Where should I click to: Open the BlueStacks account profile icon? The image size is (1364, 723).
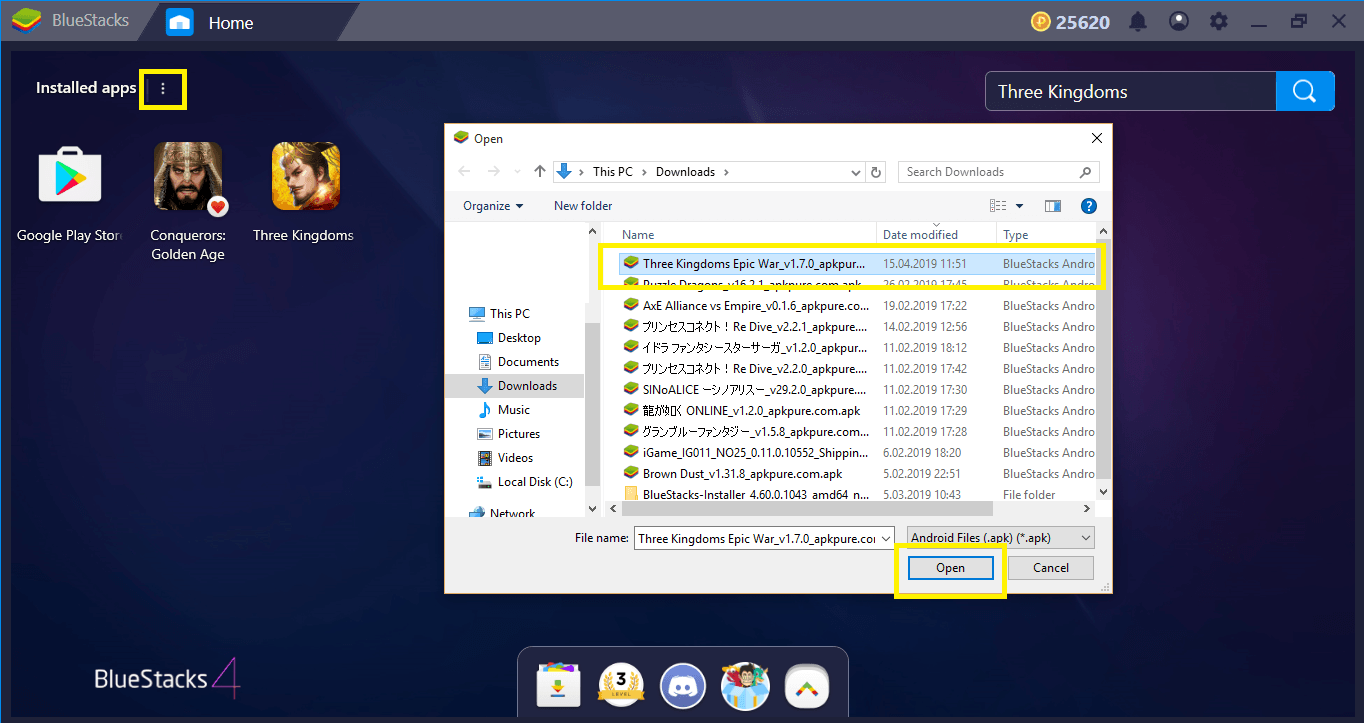[x=1179, y=21]
